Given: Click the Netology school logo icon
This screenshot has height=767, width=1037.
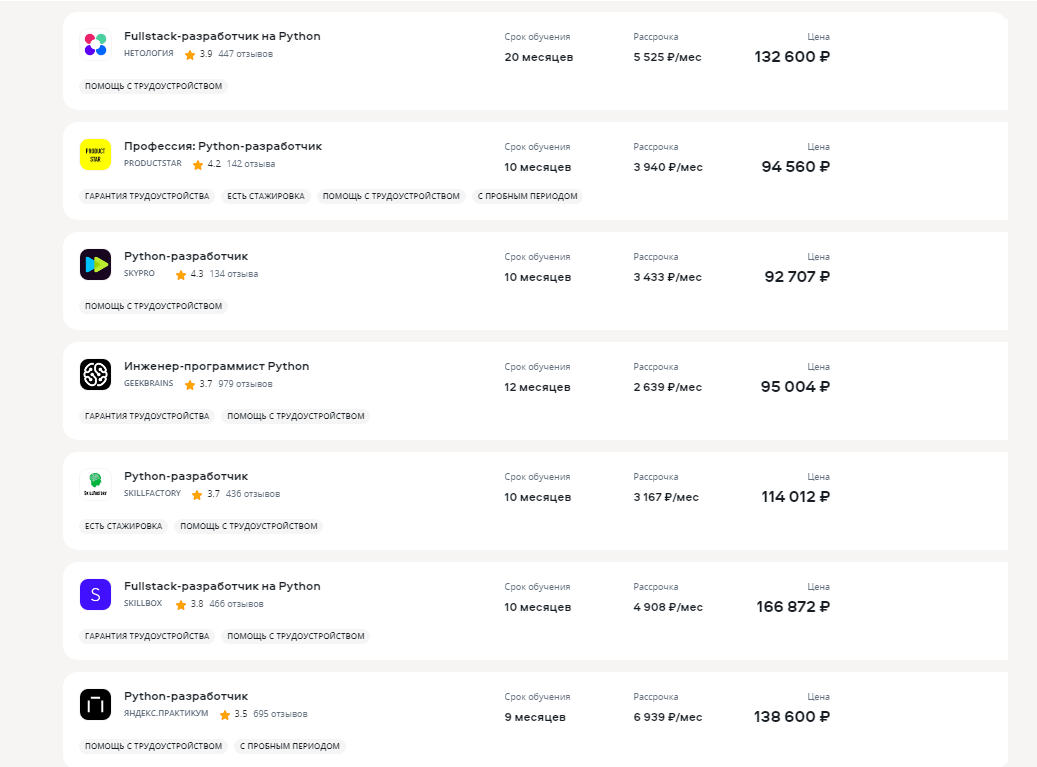Looking at the screenshot, I should pos(95,45).
